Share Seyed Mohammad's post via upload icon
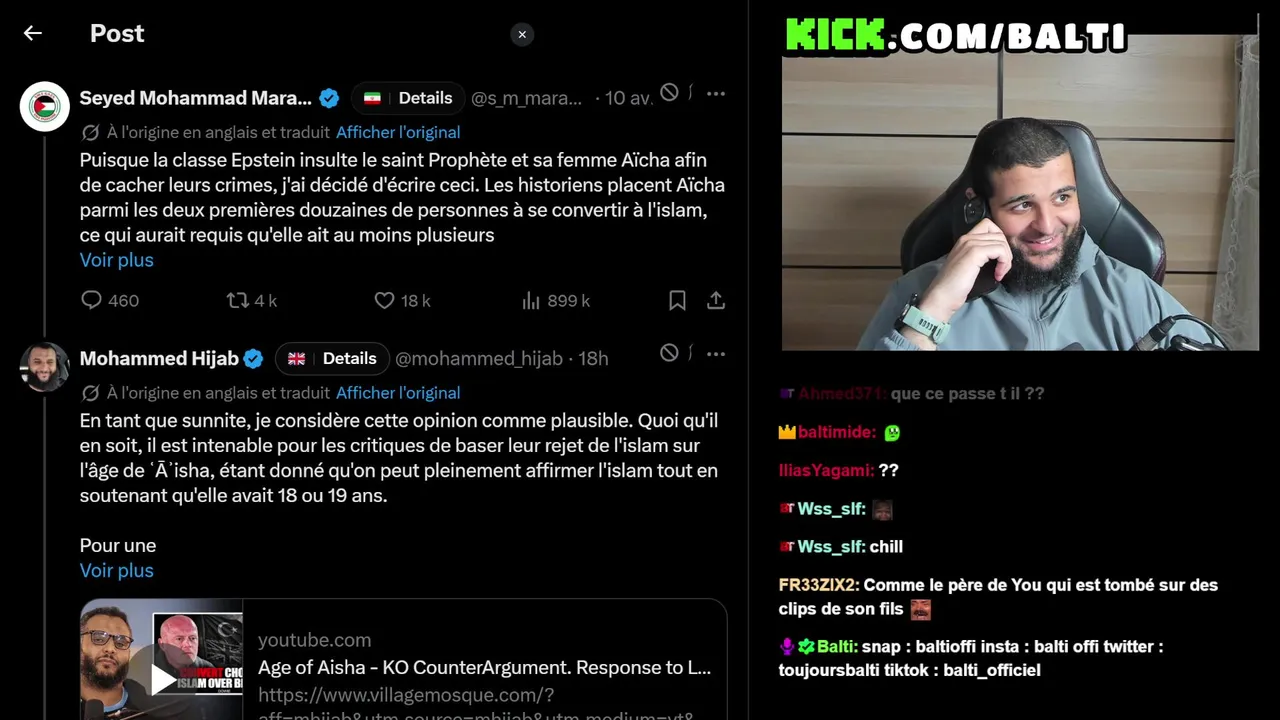This screenshot has height=720, width=1280. pyautogui.click(x=716, y=300)
